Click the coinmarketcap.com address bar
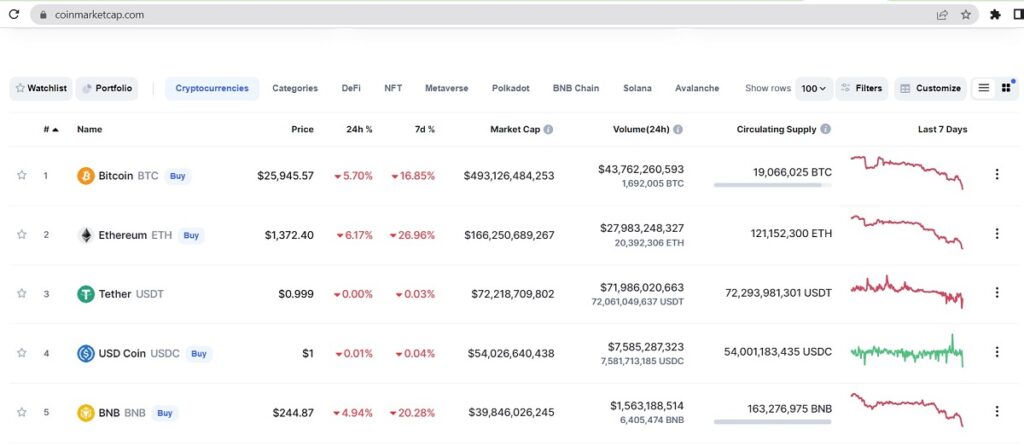This screenshot has height=446, width=1024. [504, 14]
